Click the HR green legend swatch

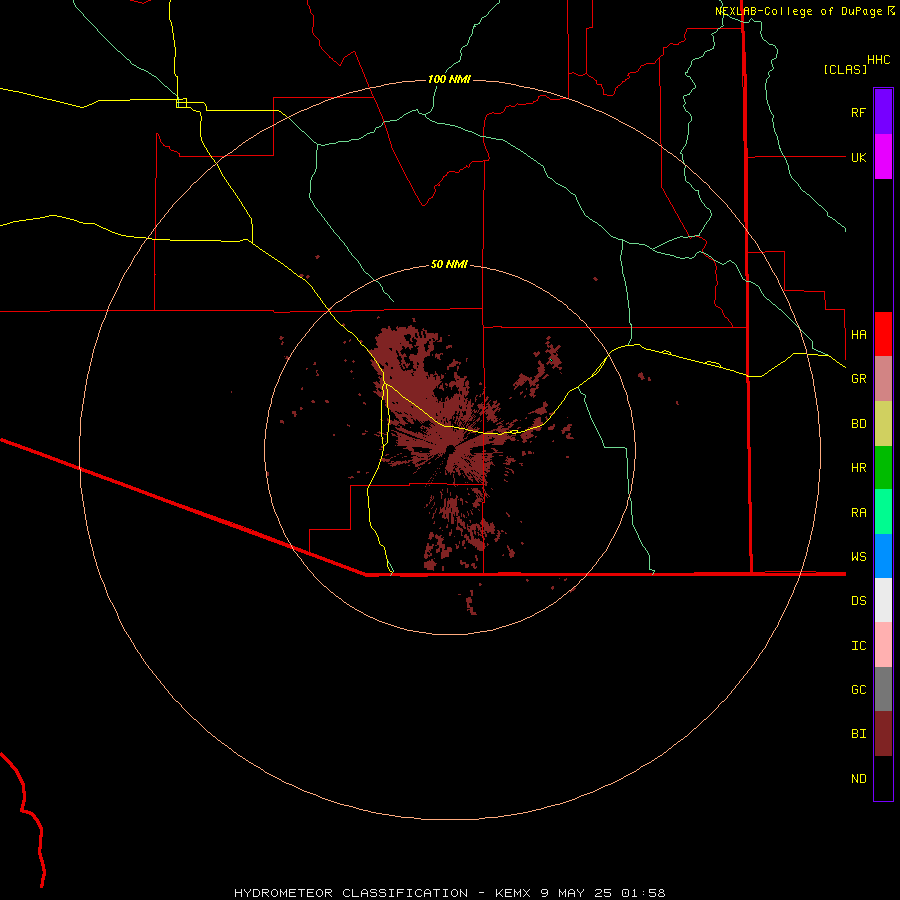click(x=883, y=468)
